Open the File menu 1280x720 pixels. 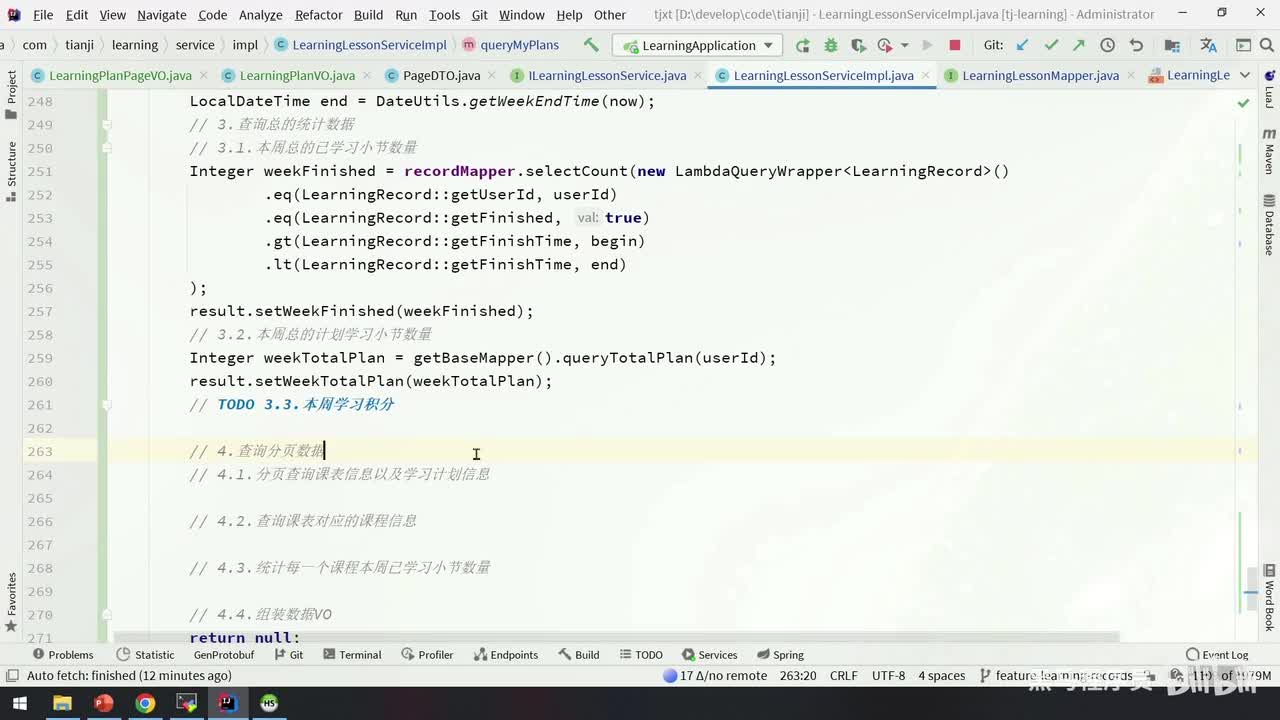[43, 15]
